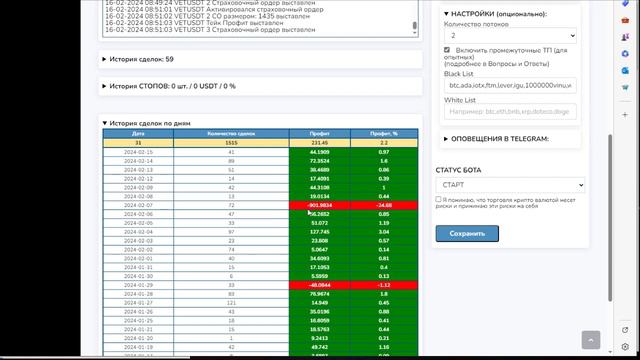The image size is (640, 360).
Task: Click the date cell 2024-02-14
Action: (138, 161)
